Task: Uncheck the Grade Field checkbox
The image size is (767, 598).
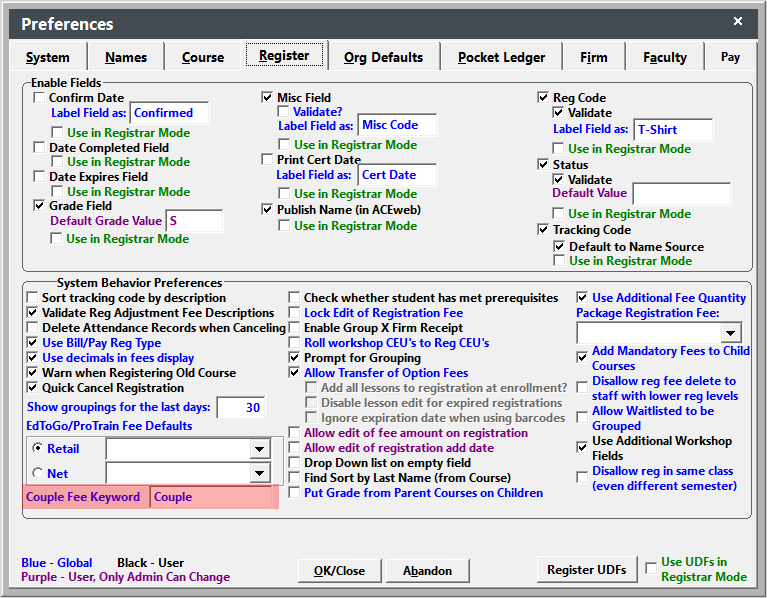Action: [39, 205]
